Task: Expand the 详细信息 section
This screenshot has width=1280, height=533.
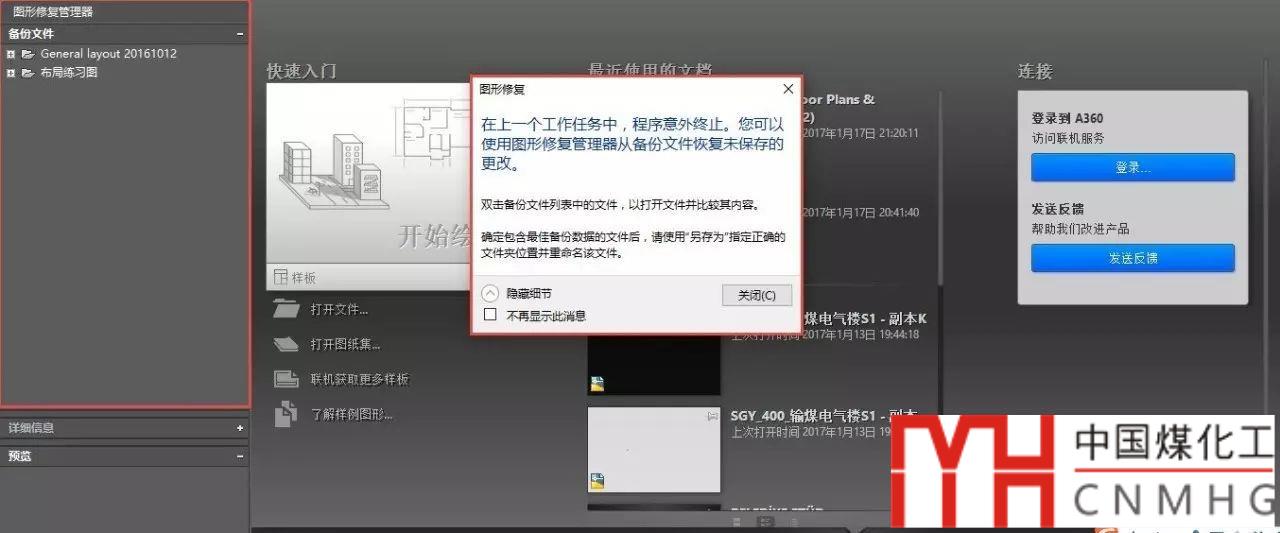Action: [240, 428]
